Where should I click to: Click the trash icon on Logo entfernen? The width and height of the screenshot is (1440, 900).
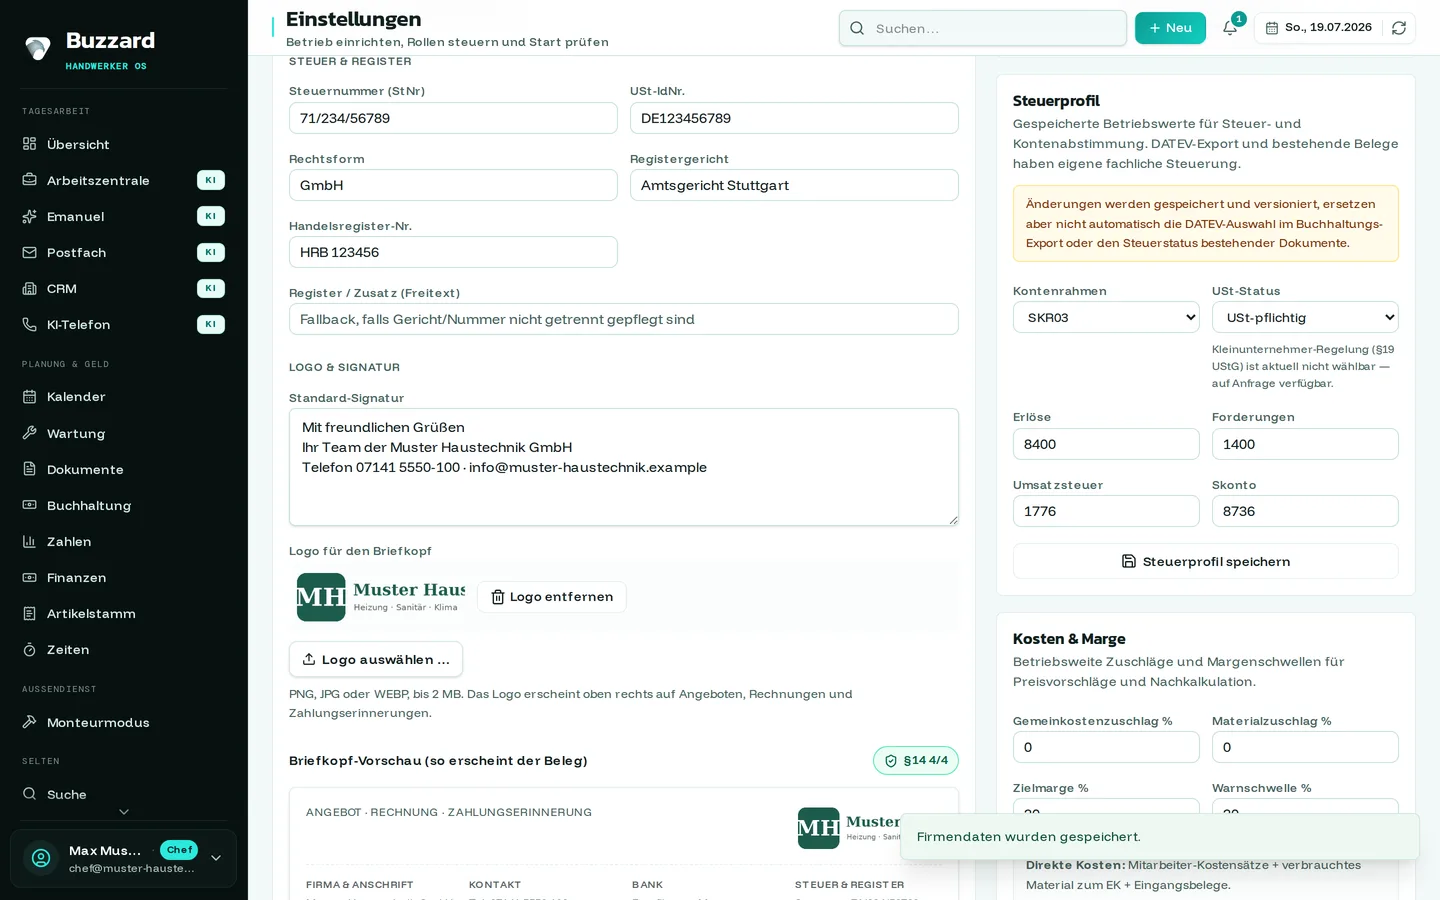click(498, 597)
